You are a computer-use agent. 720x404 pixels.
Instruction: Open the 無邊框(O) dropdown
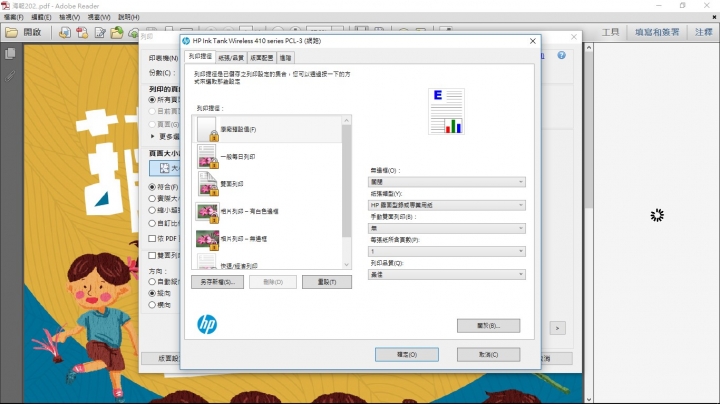click(447, 182)
